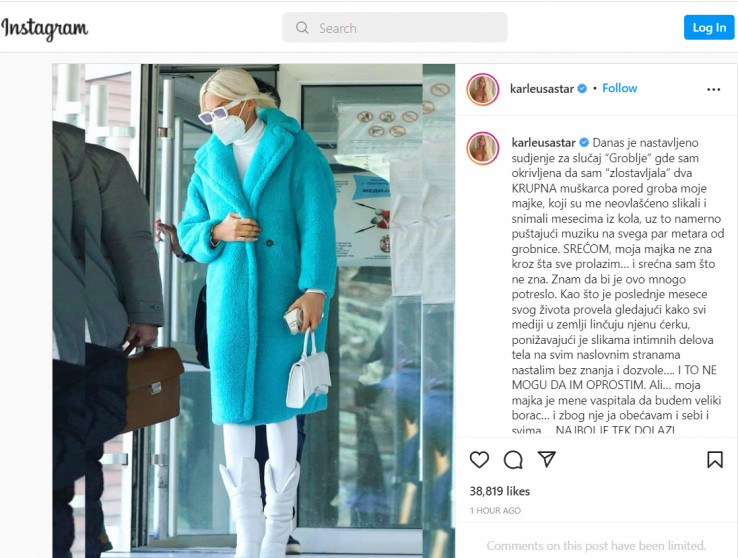Screen dimensions: 738x558
Task: Focus the Search input field
Action: 394,28
